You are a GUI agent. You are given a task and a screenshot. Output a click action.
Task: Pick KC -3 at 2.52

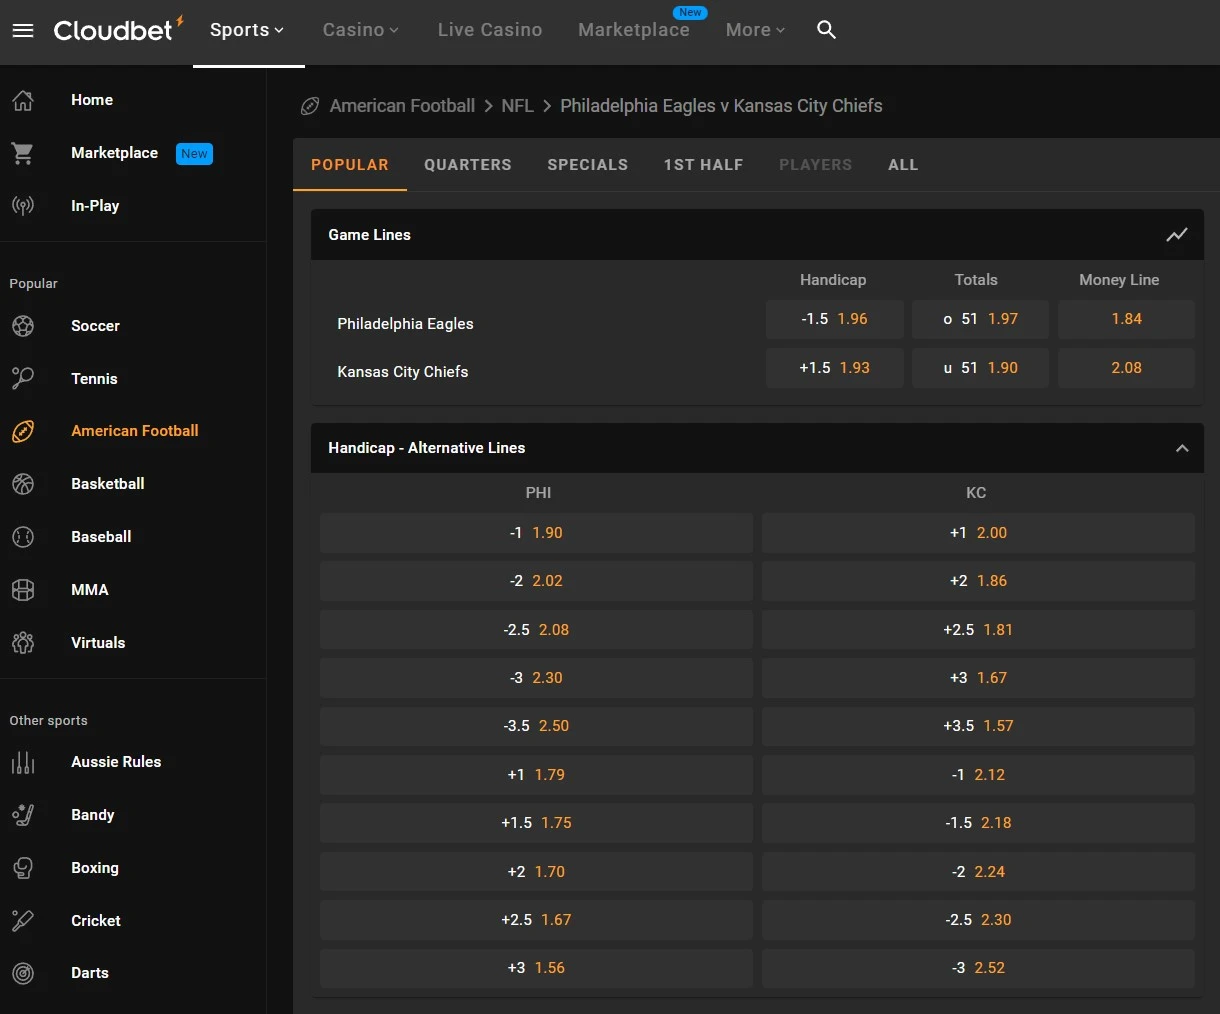click(x=978, y=968)
